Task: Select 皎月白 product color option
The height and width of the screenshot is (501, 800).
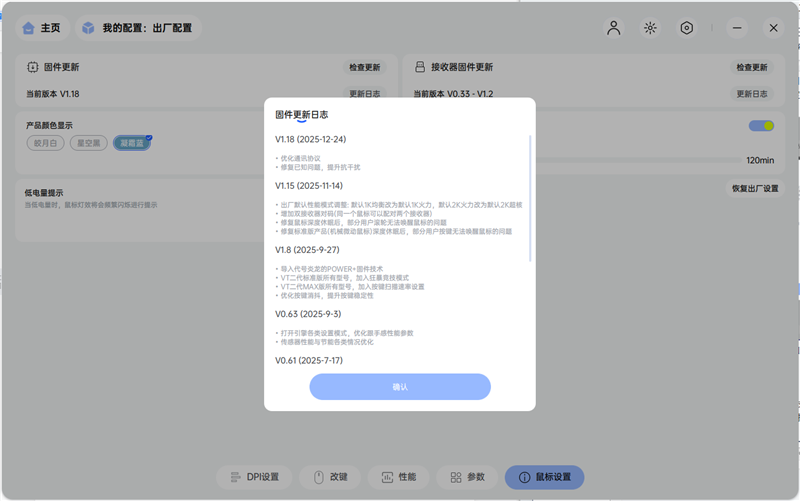Action: click(46, 143)
